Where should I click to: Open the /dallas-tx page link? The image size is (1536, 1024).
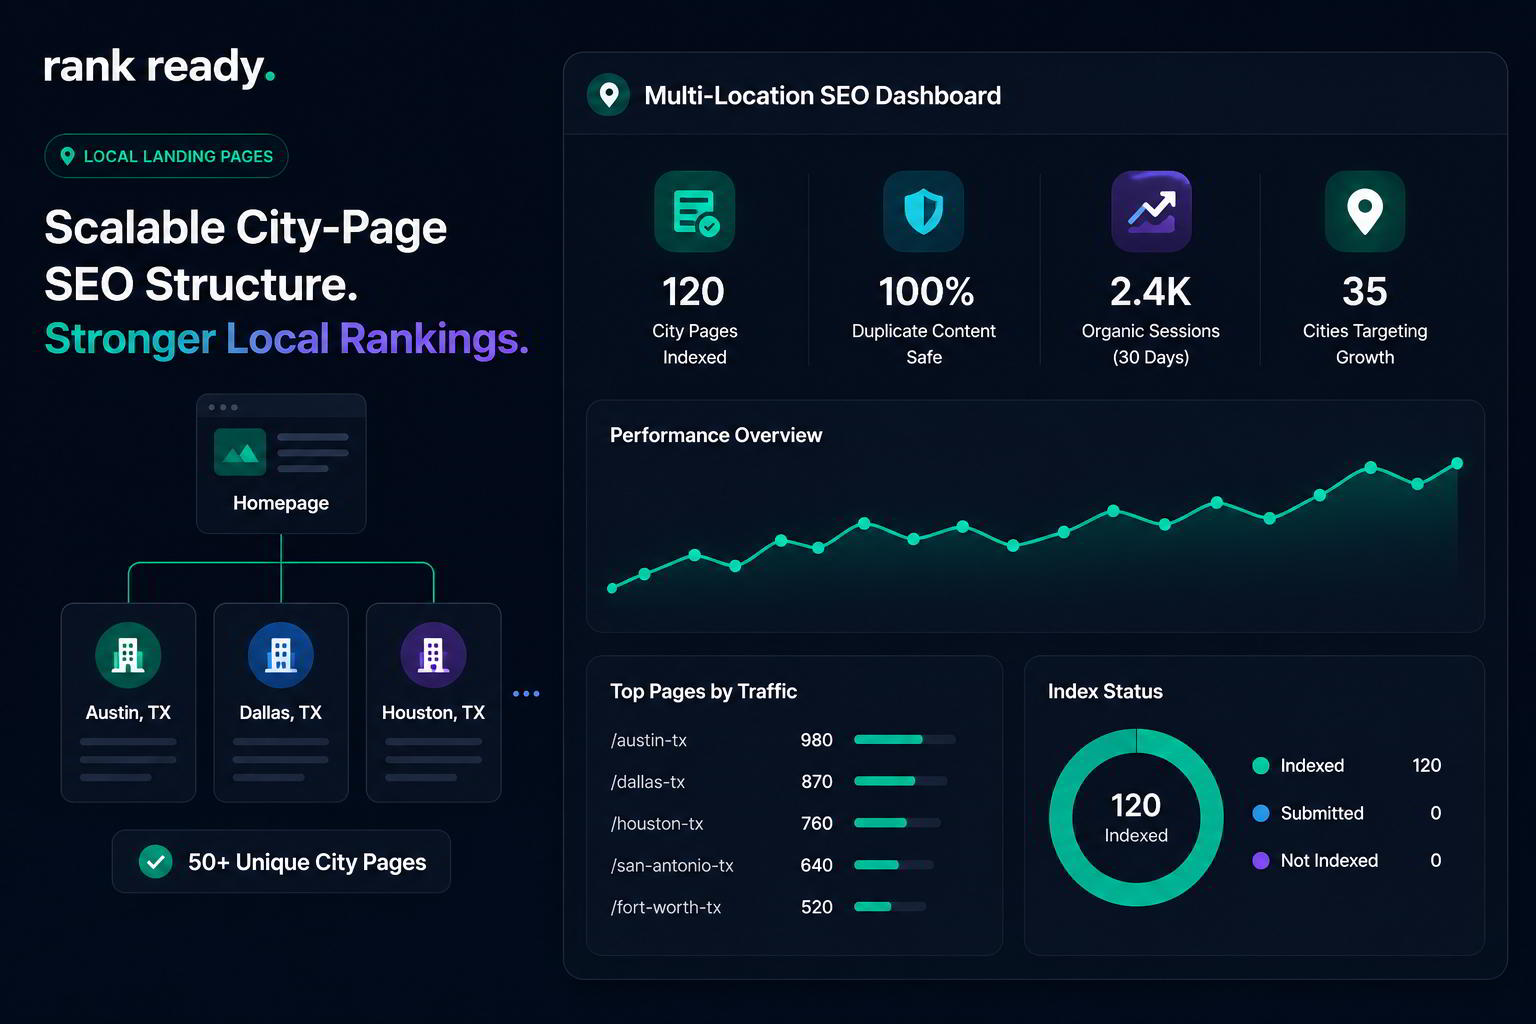[648, 781]
